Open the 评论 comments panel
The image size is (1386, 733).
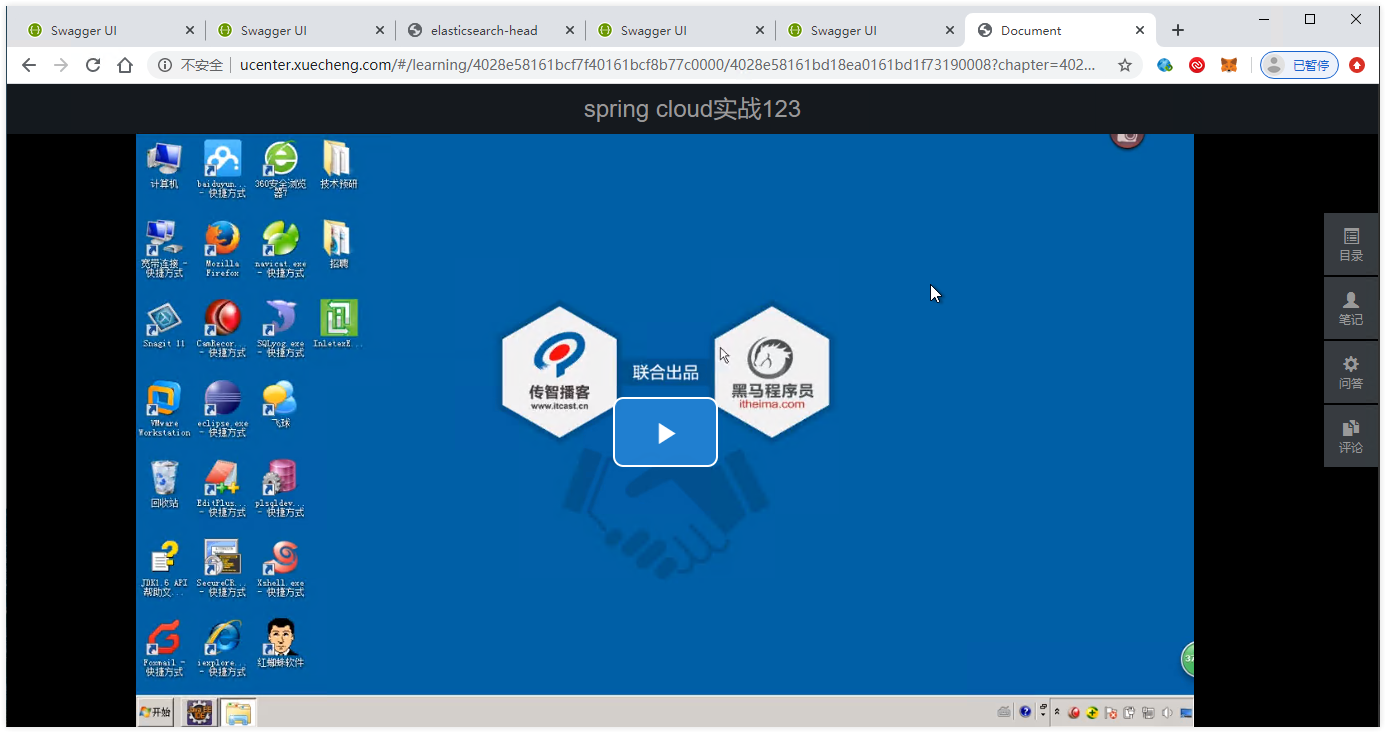(1351, 436)
